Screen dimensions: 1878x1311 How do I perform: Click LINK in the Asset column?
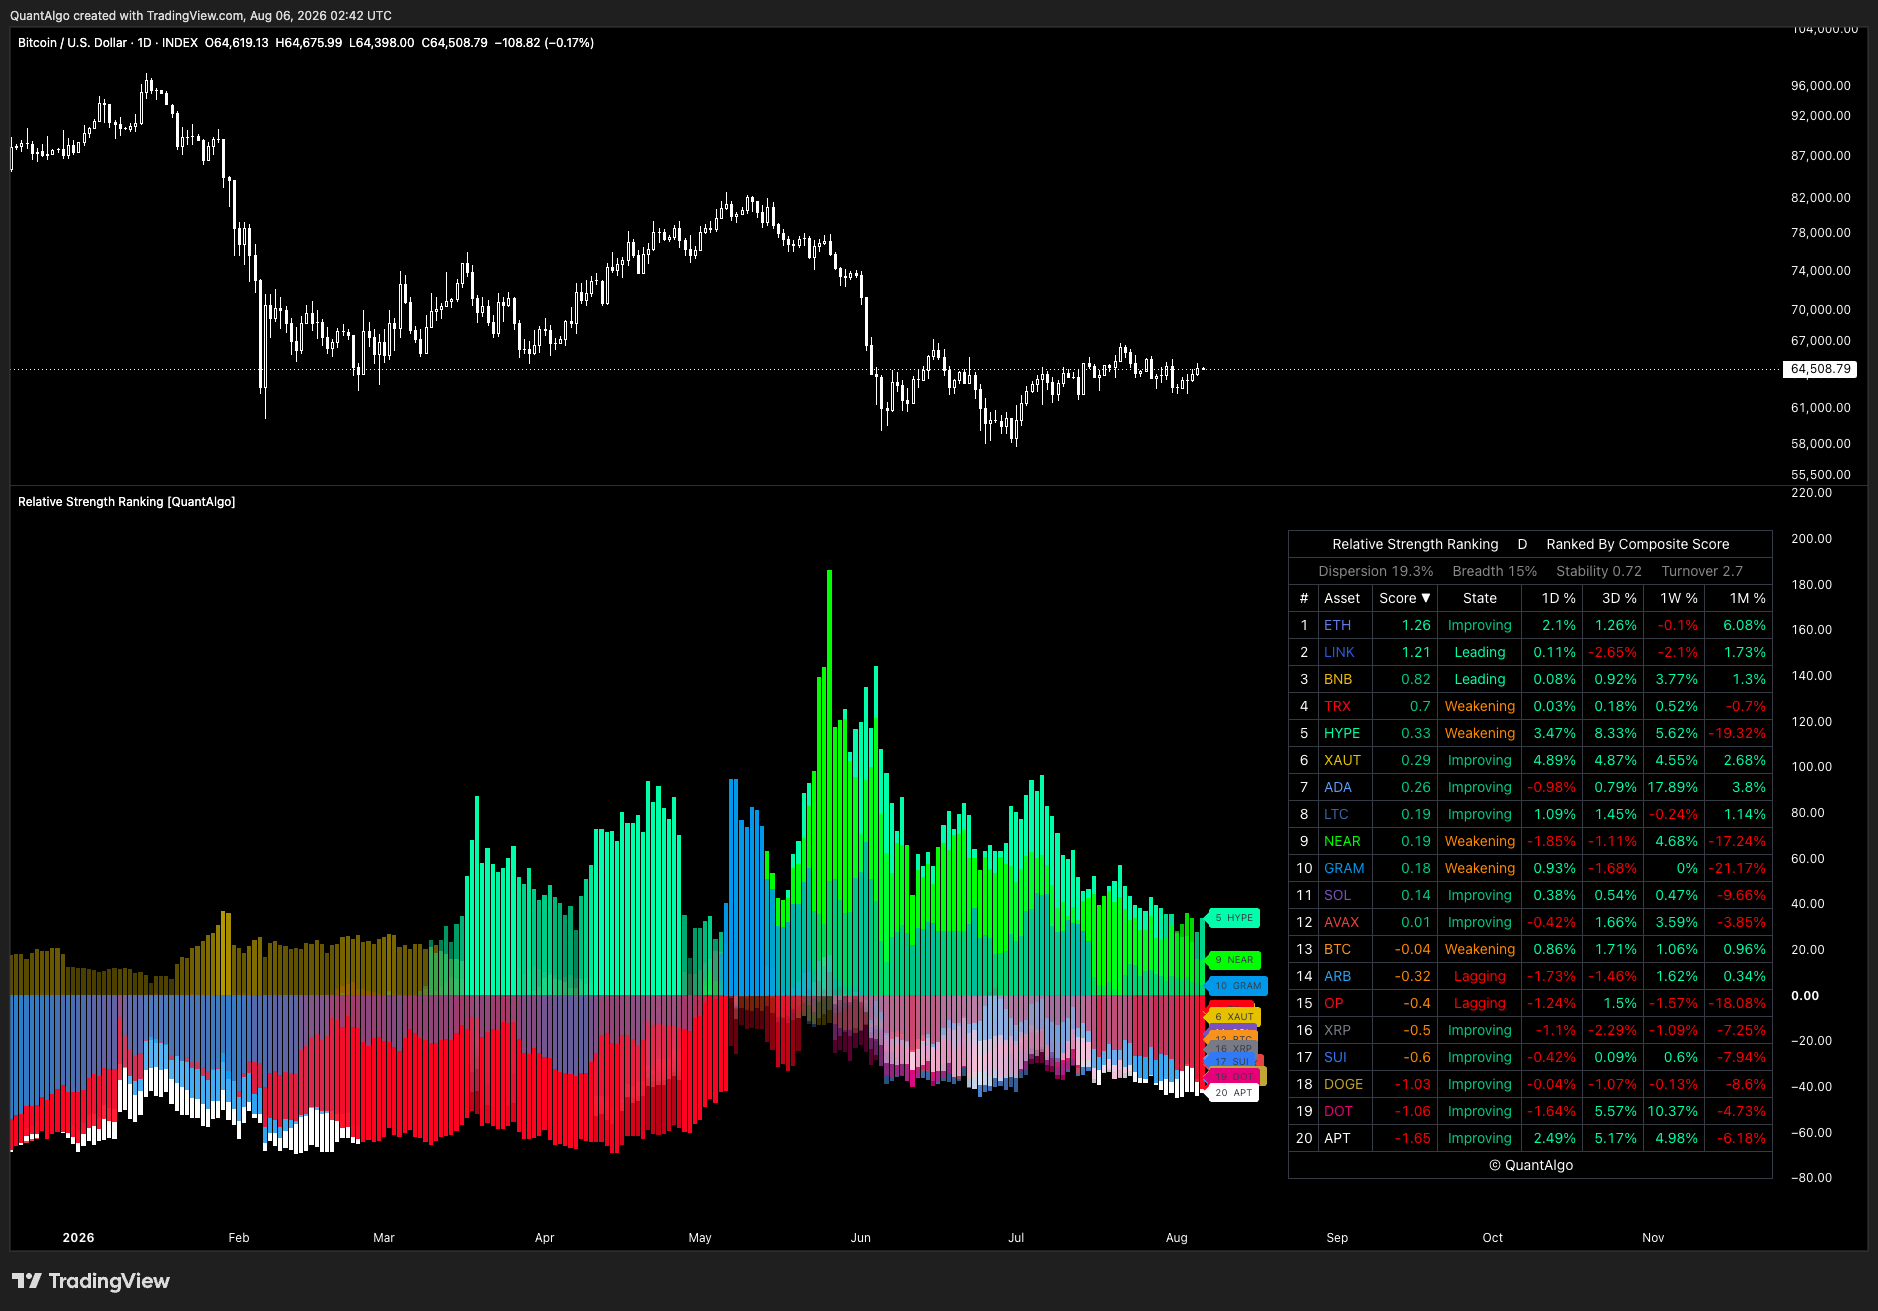tap(1339, 652)
